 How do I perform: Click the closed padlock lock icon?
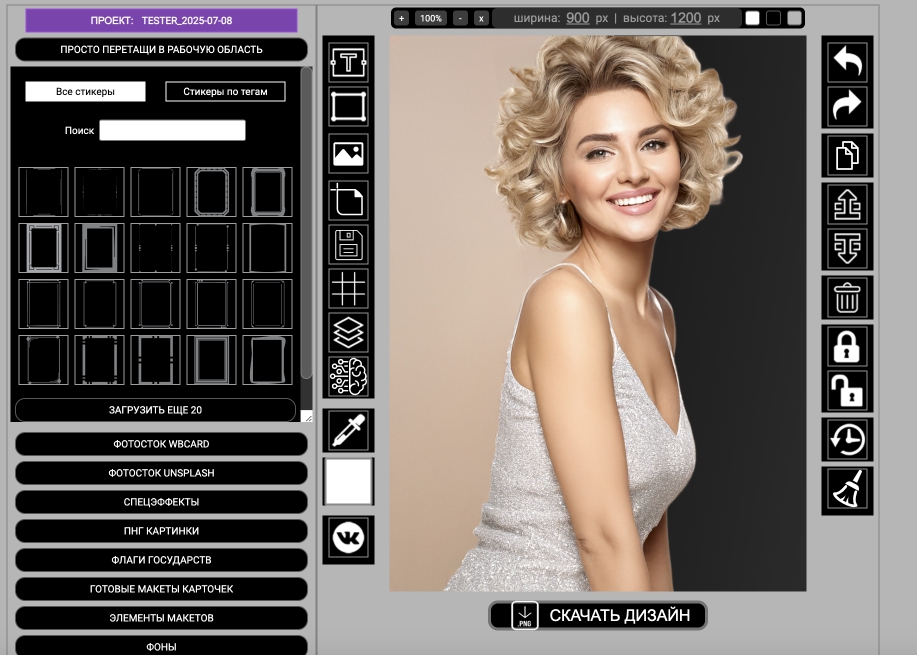(x=847, y=346)
